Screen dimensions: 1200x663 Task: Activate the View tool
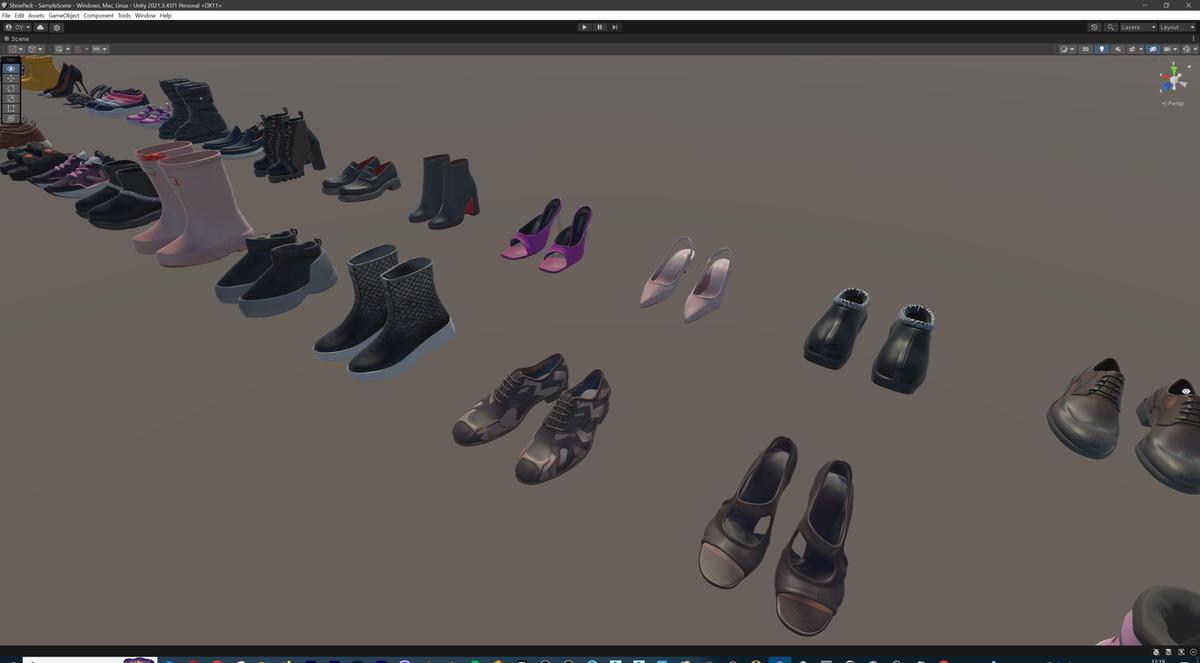point(9,68)
